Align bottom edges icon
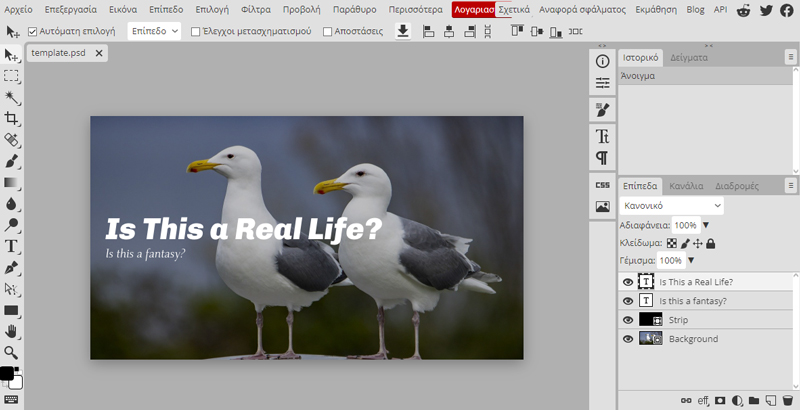This screenshot has height=410, width=800. tap(556, 31)
